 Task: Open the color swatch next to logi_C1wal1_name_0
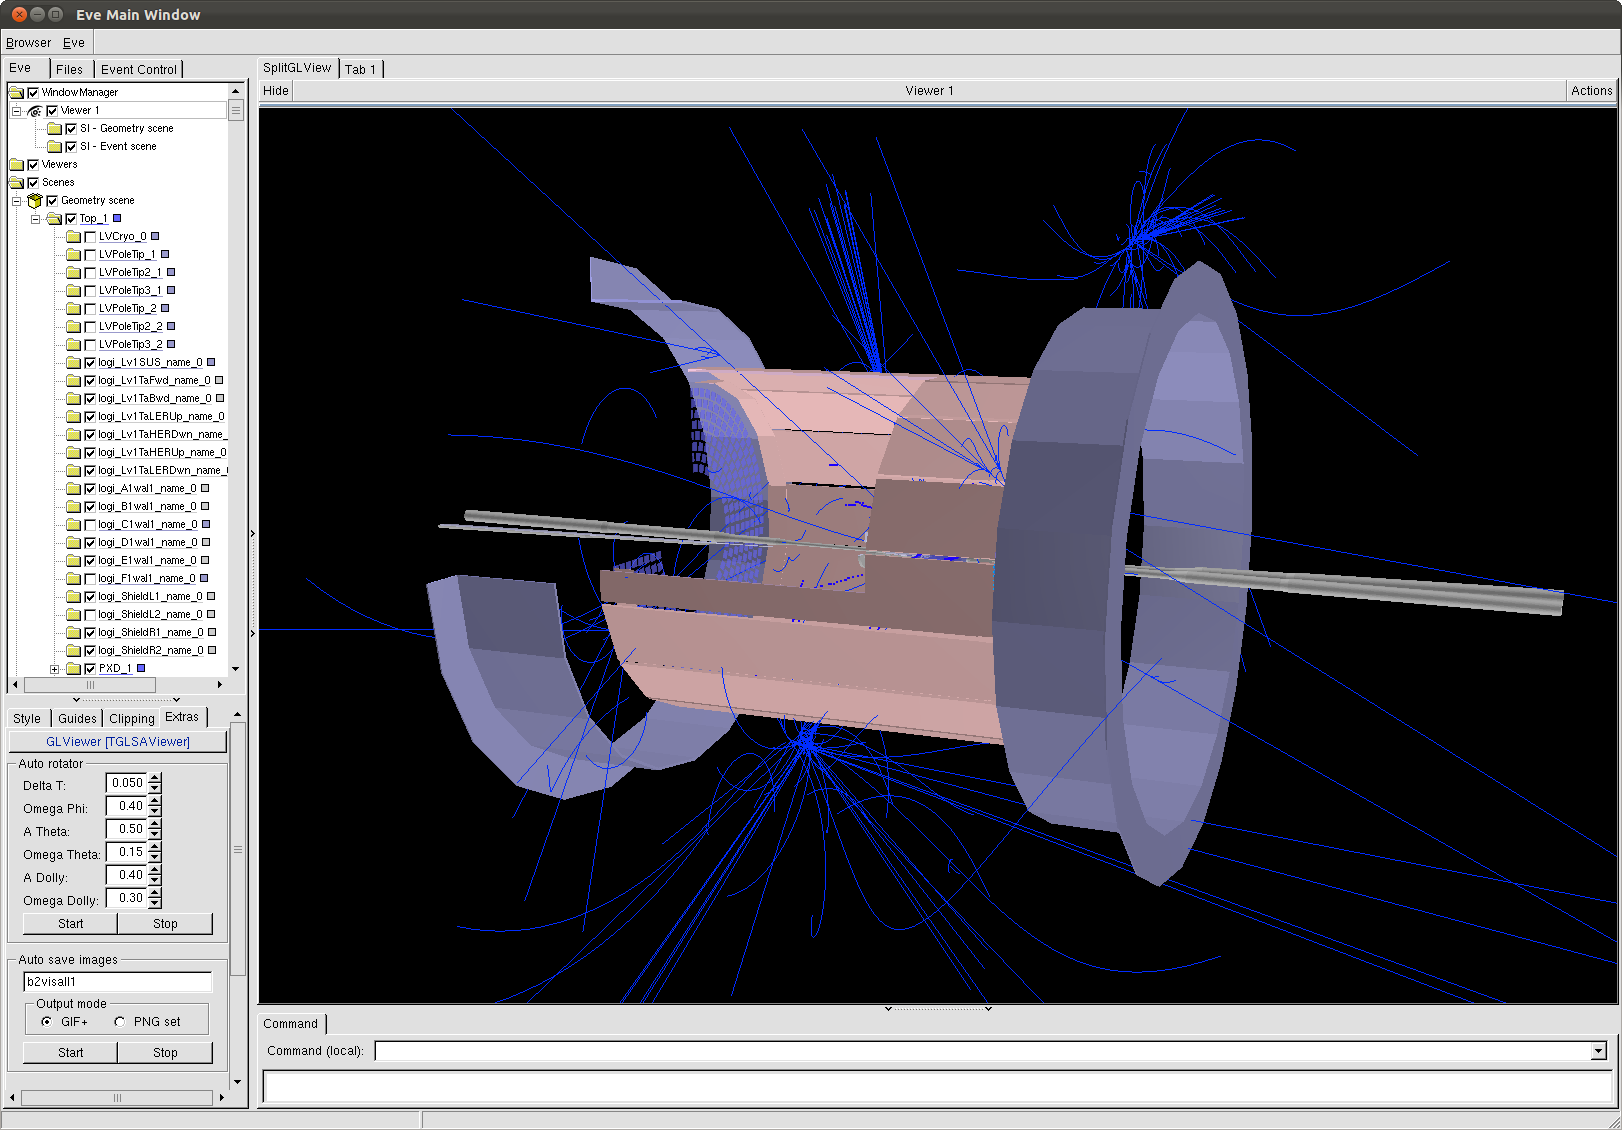coord(206,525)
